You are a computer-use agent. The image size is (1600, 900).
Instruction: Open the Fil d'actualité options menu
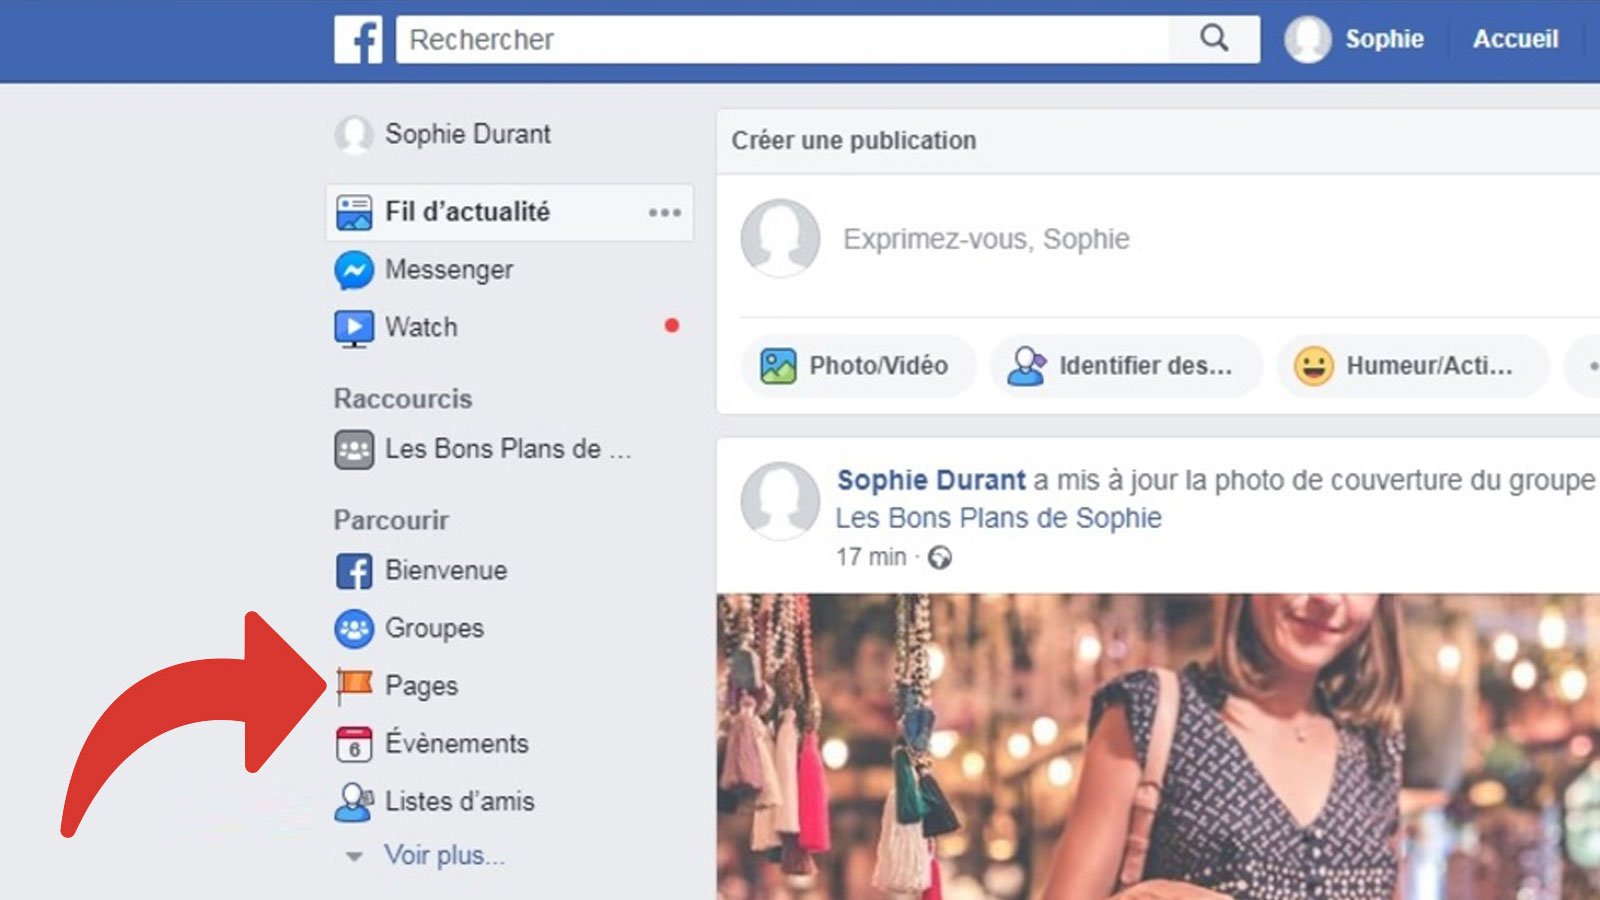(663, 212)
